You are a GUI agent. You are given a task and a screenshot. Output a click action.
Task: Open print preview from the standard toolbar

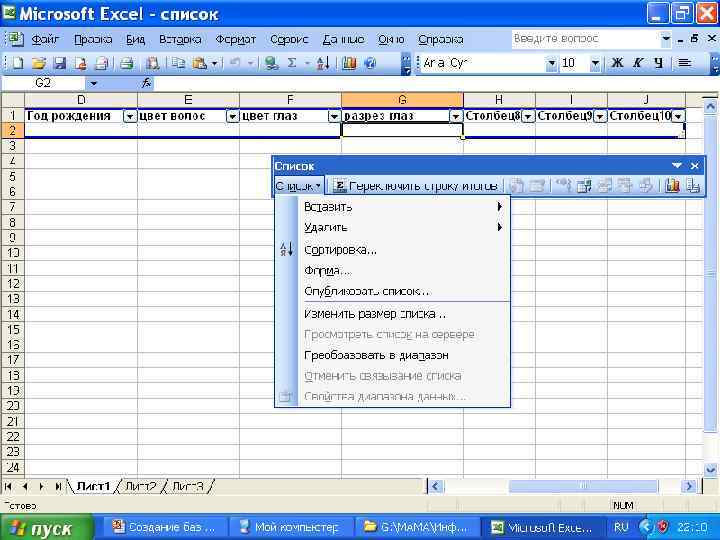tap(101, 63)
